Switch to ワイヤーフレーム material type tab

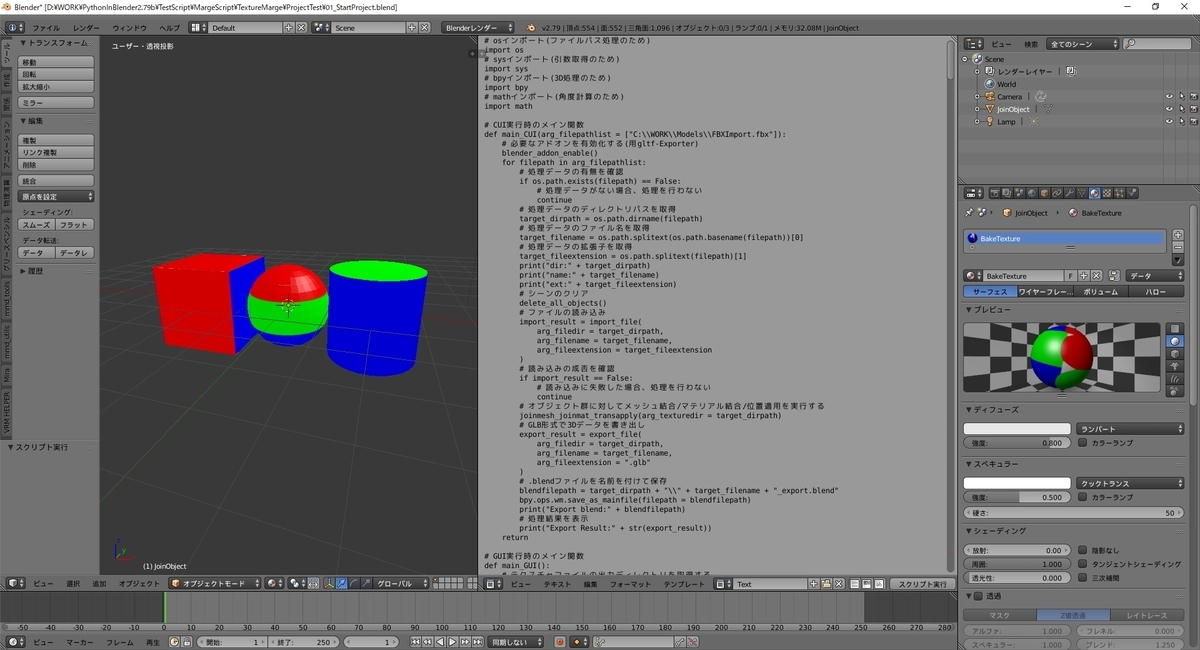click(x=1045, y=292)
